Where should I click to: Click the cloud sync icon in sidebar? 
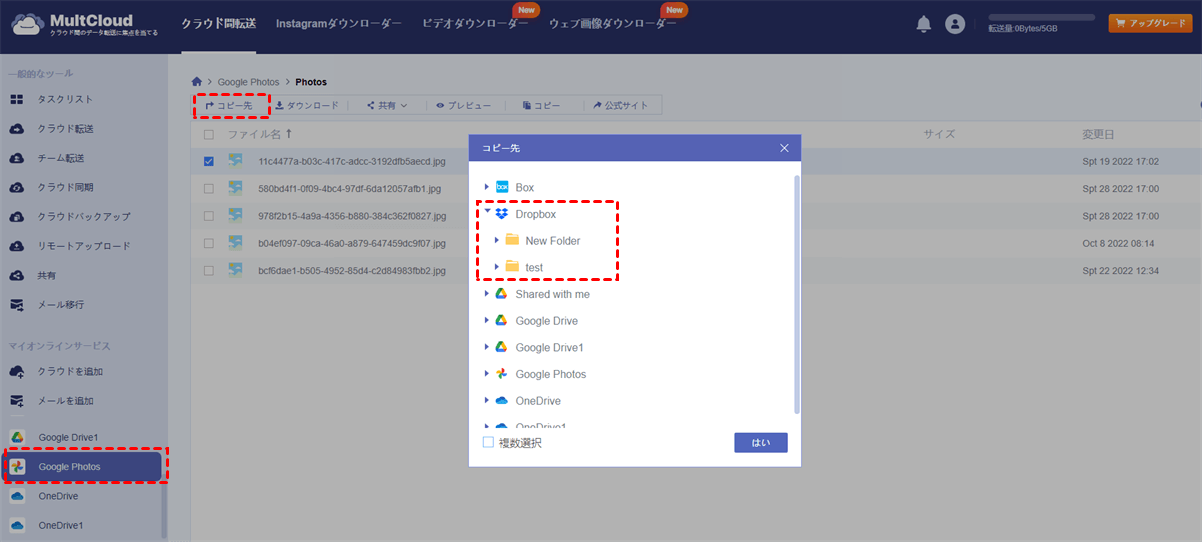coord(17,187)
